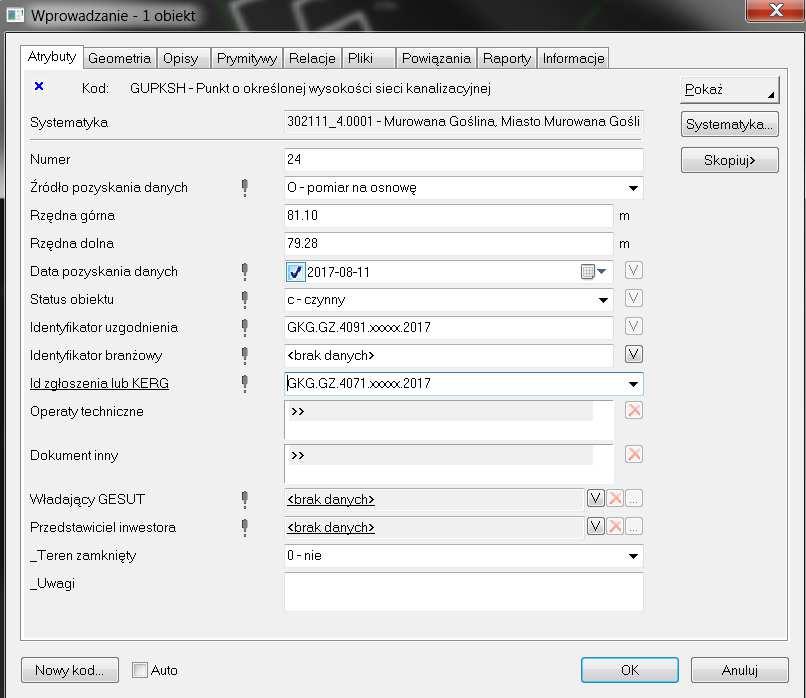Click the Rzędna górna field 81.10
Screen dimensions: 806x698
pyautogui.click(x=448, y=215)
